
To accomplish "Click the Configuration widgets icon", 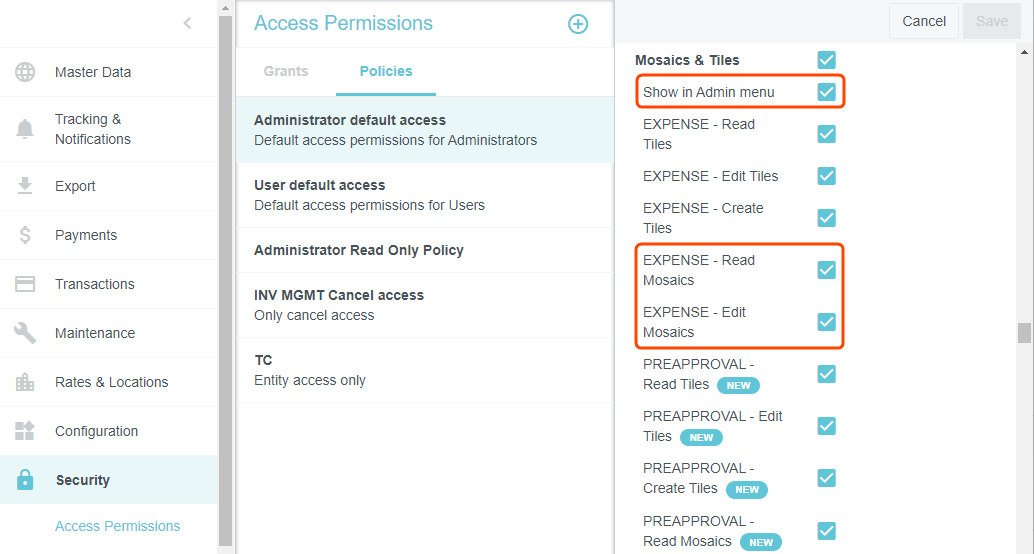I will click(25, 431).
